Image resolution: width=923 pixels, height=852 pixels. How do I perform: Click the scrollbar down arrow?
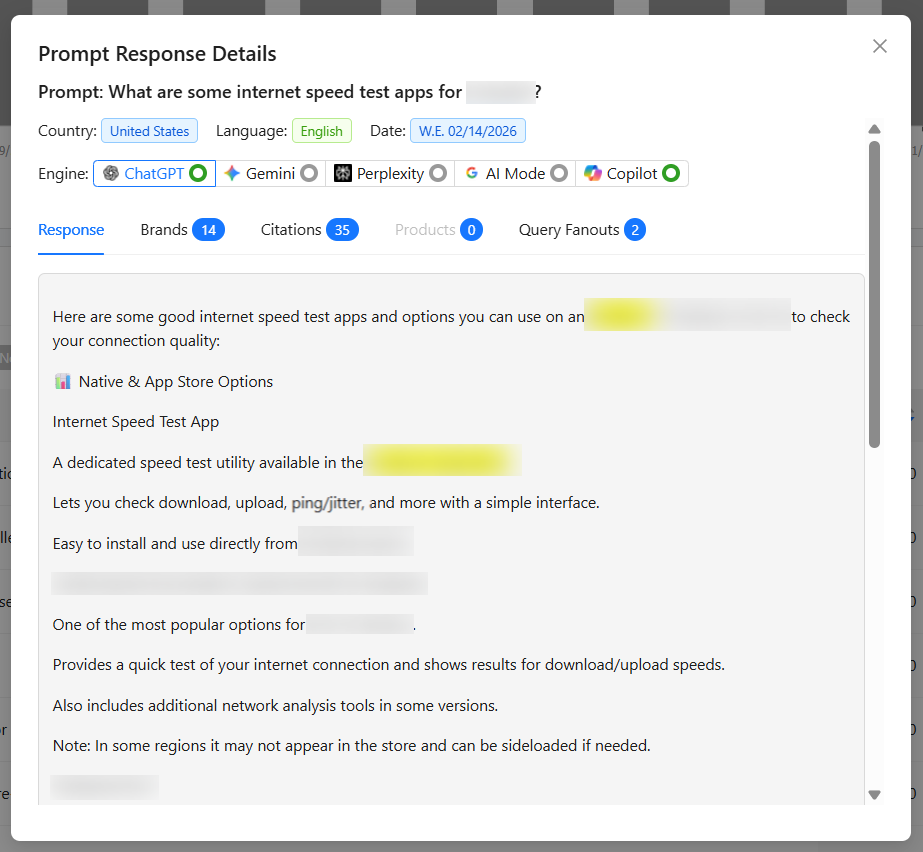tap(874, 795)
